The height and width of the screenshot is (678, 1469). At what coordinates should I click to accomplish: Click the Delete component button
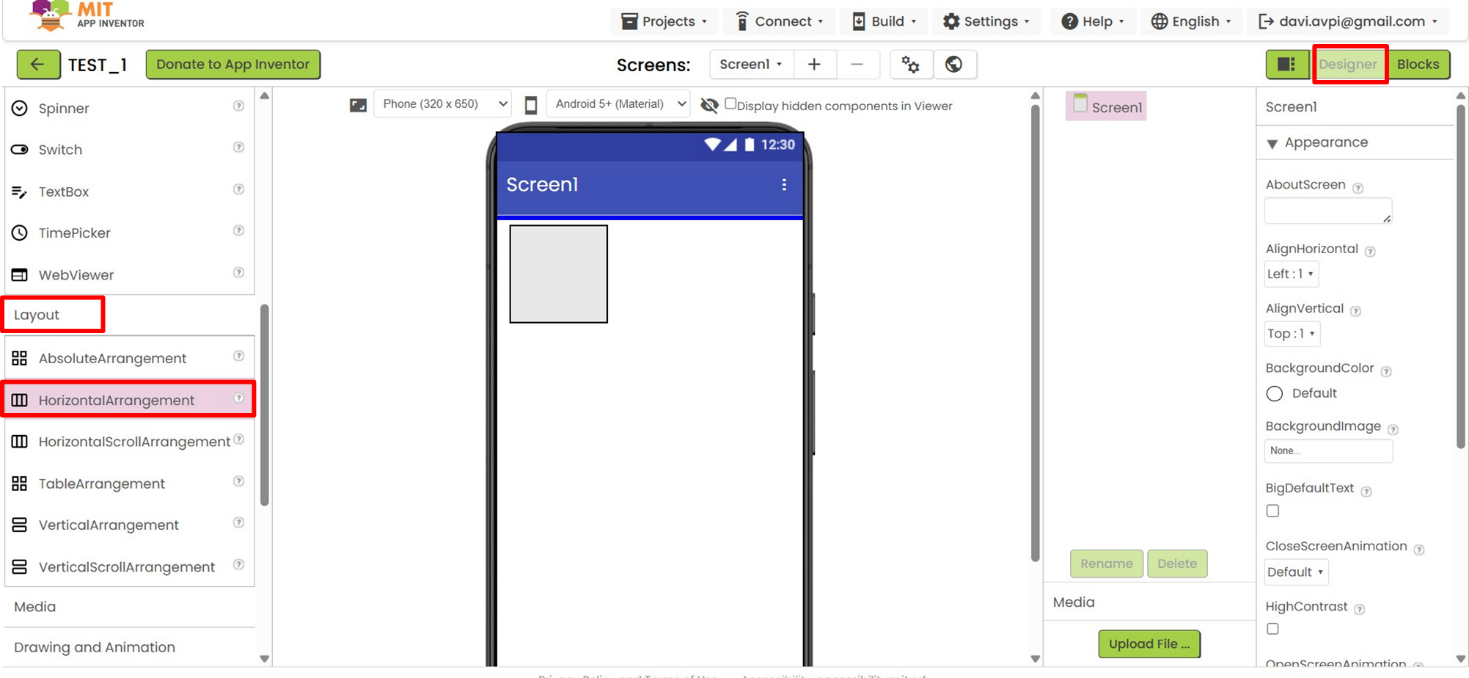tap(1177, 564)
